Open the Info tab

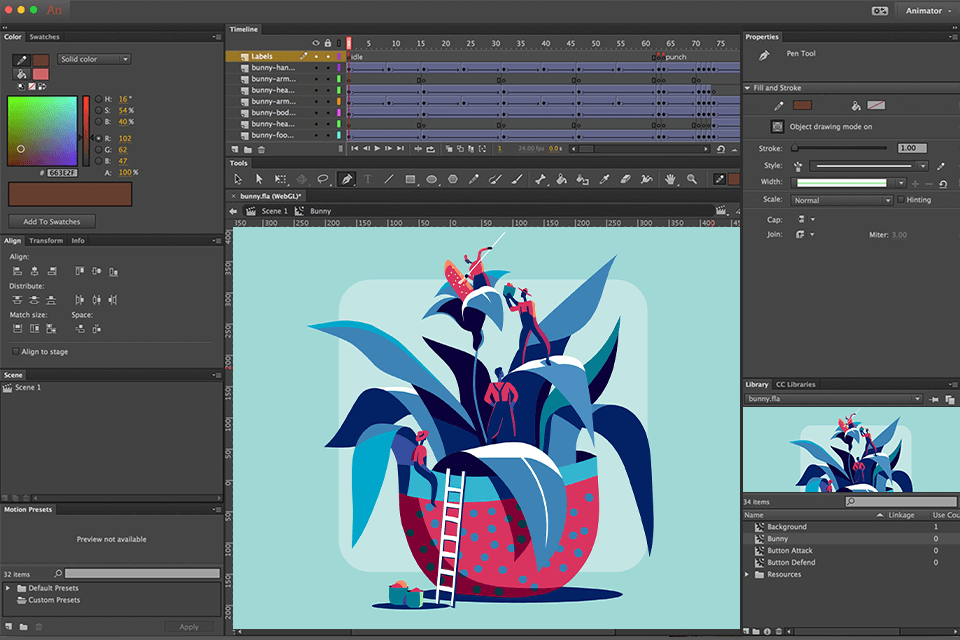tap(78, 241)
